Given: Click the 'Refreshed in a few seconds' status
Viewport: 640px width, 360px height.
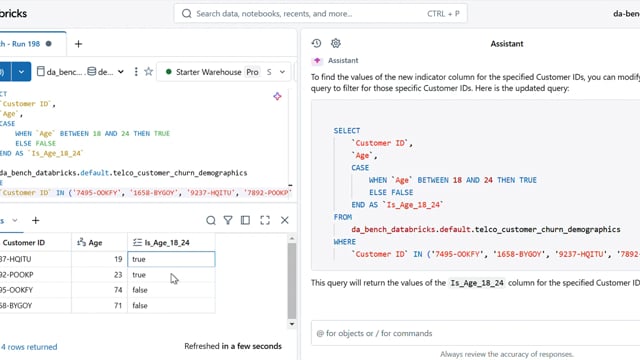Looking at the screenshot, I should (x=233, y=346).
